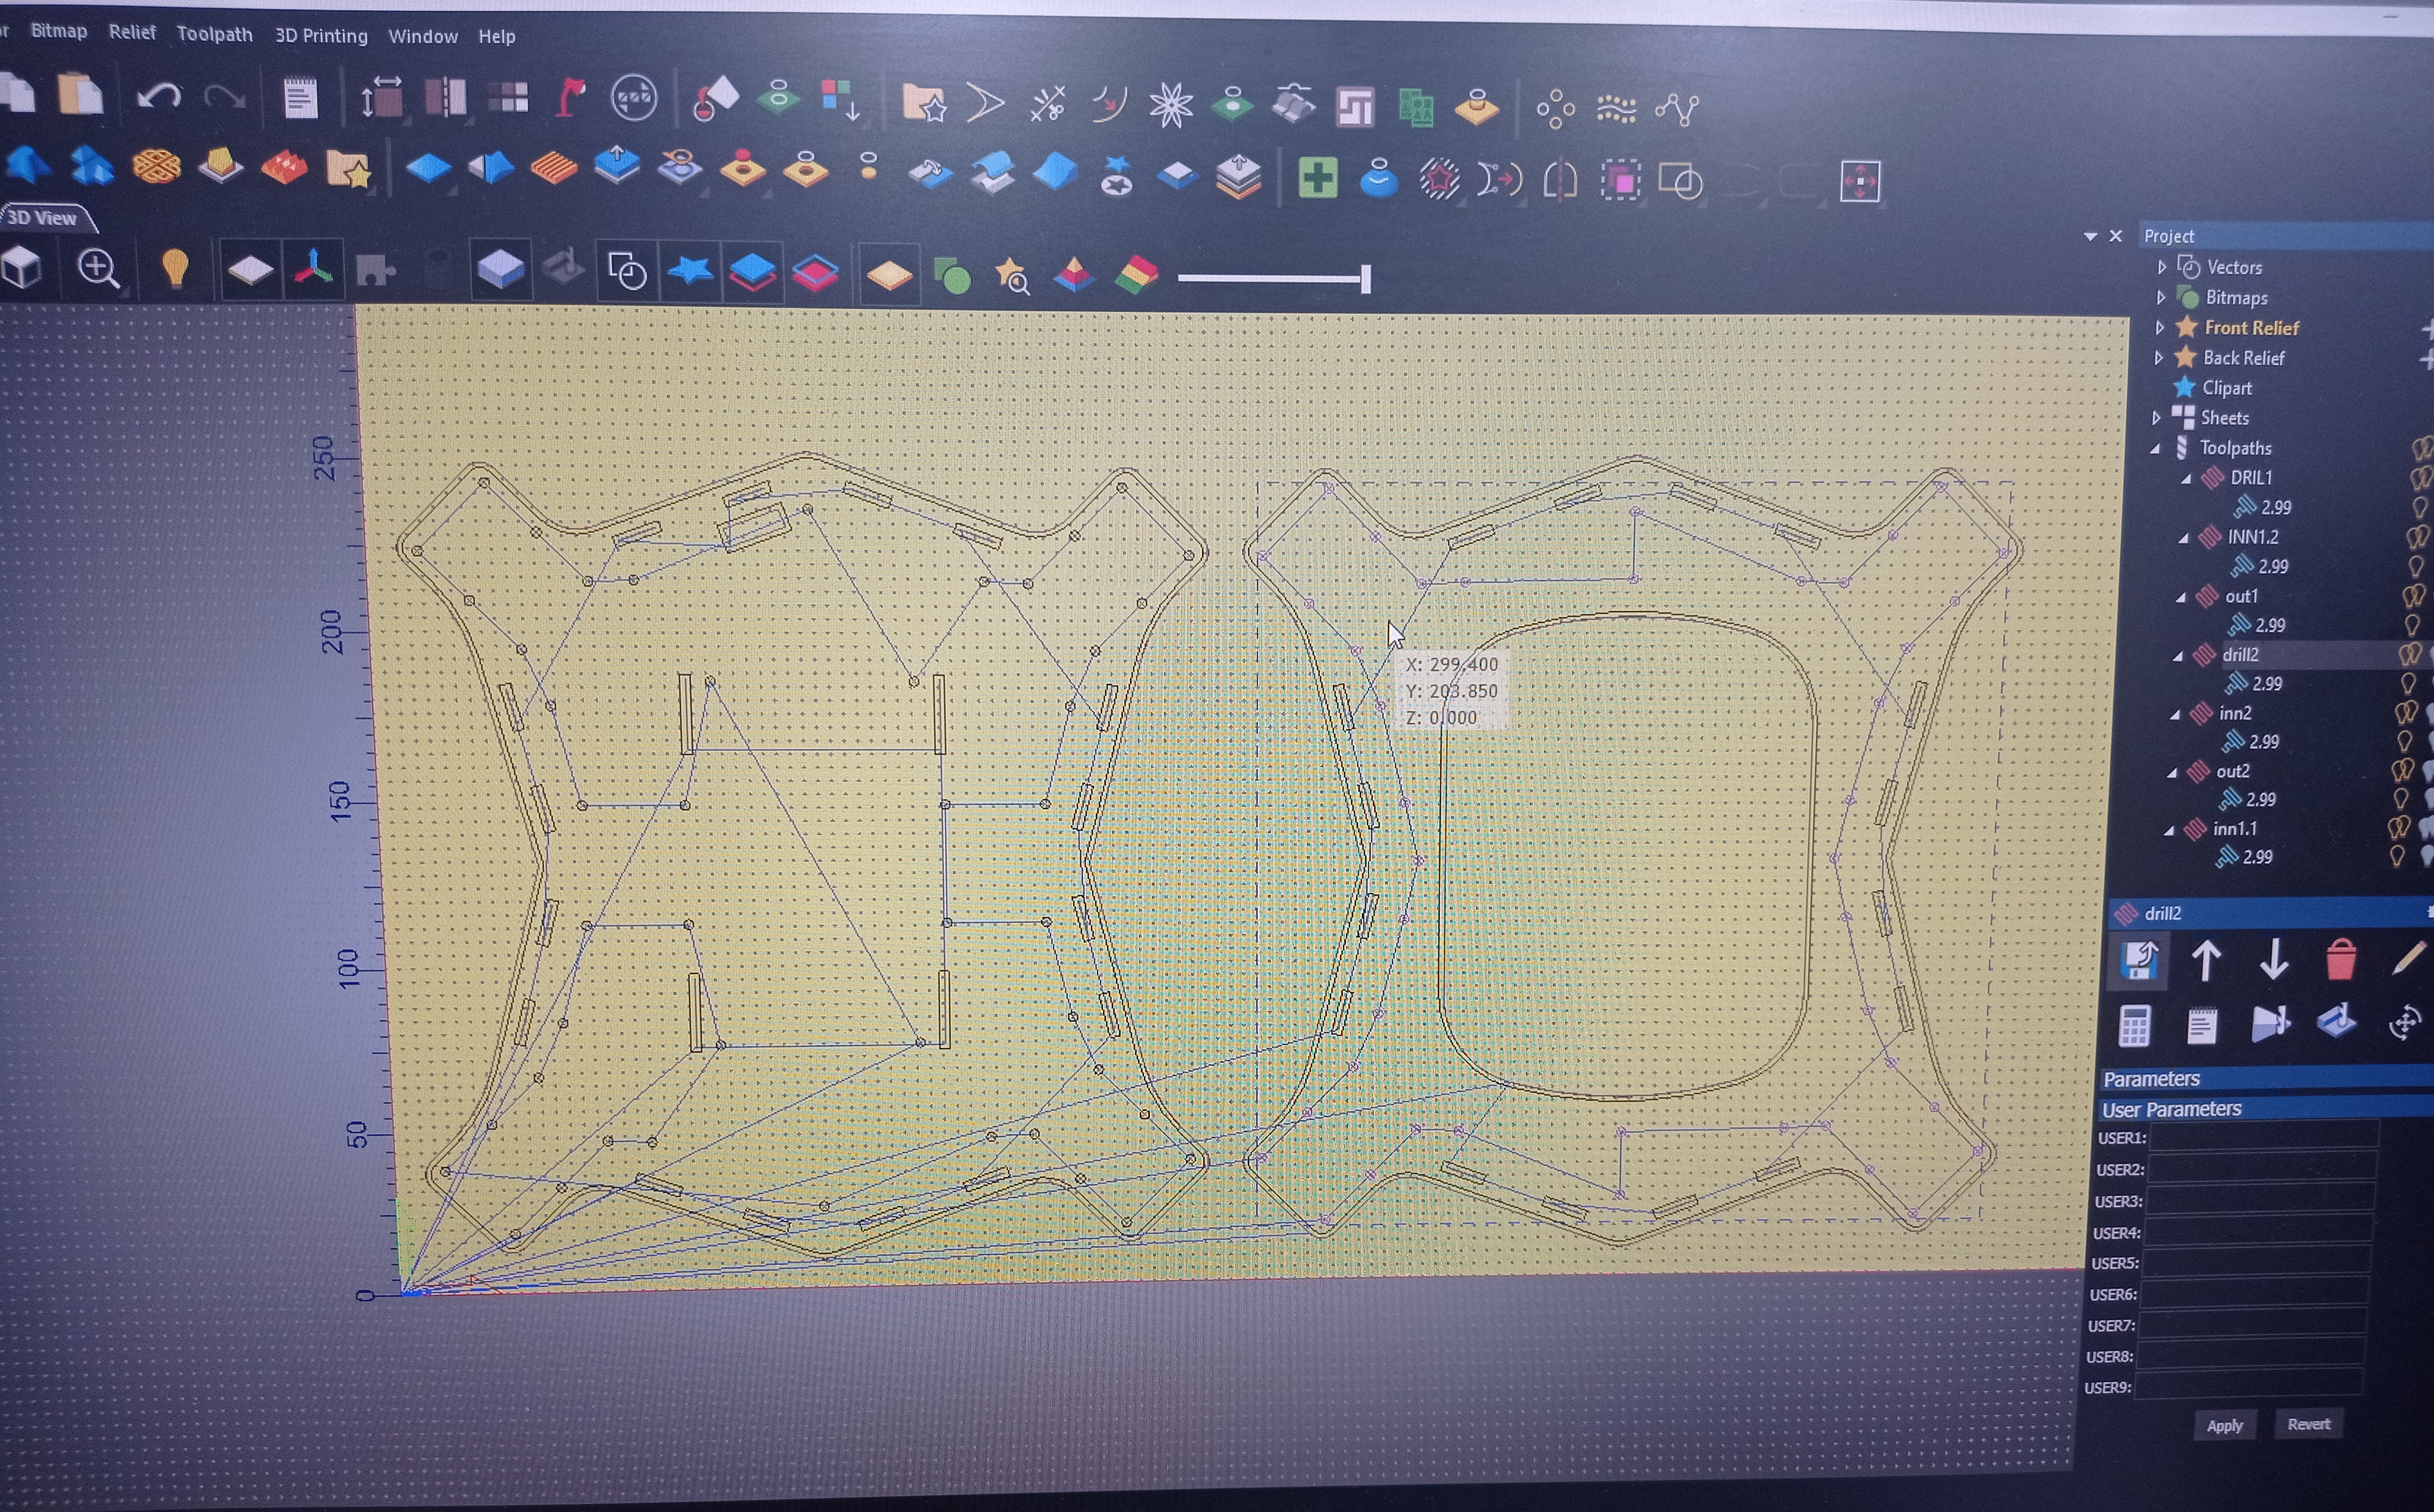The height and width of the screenshot is (1512, 2434).
Task: Toggle bulb of 2.99 tool under drill2
Action: tap(2408, 684)
